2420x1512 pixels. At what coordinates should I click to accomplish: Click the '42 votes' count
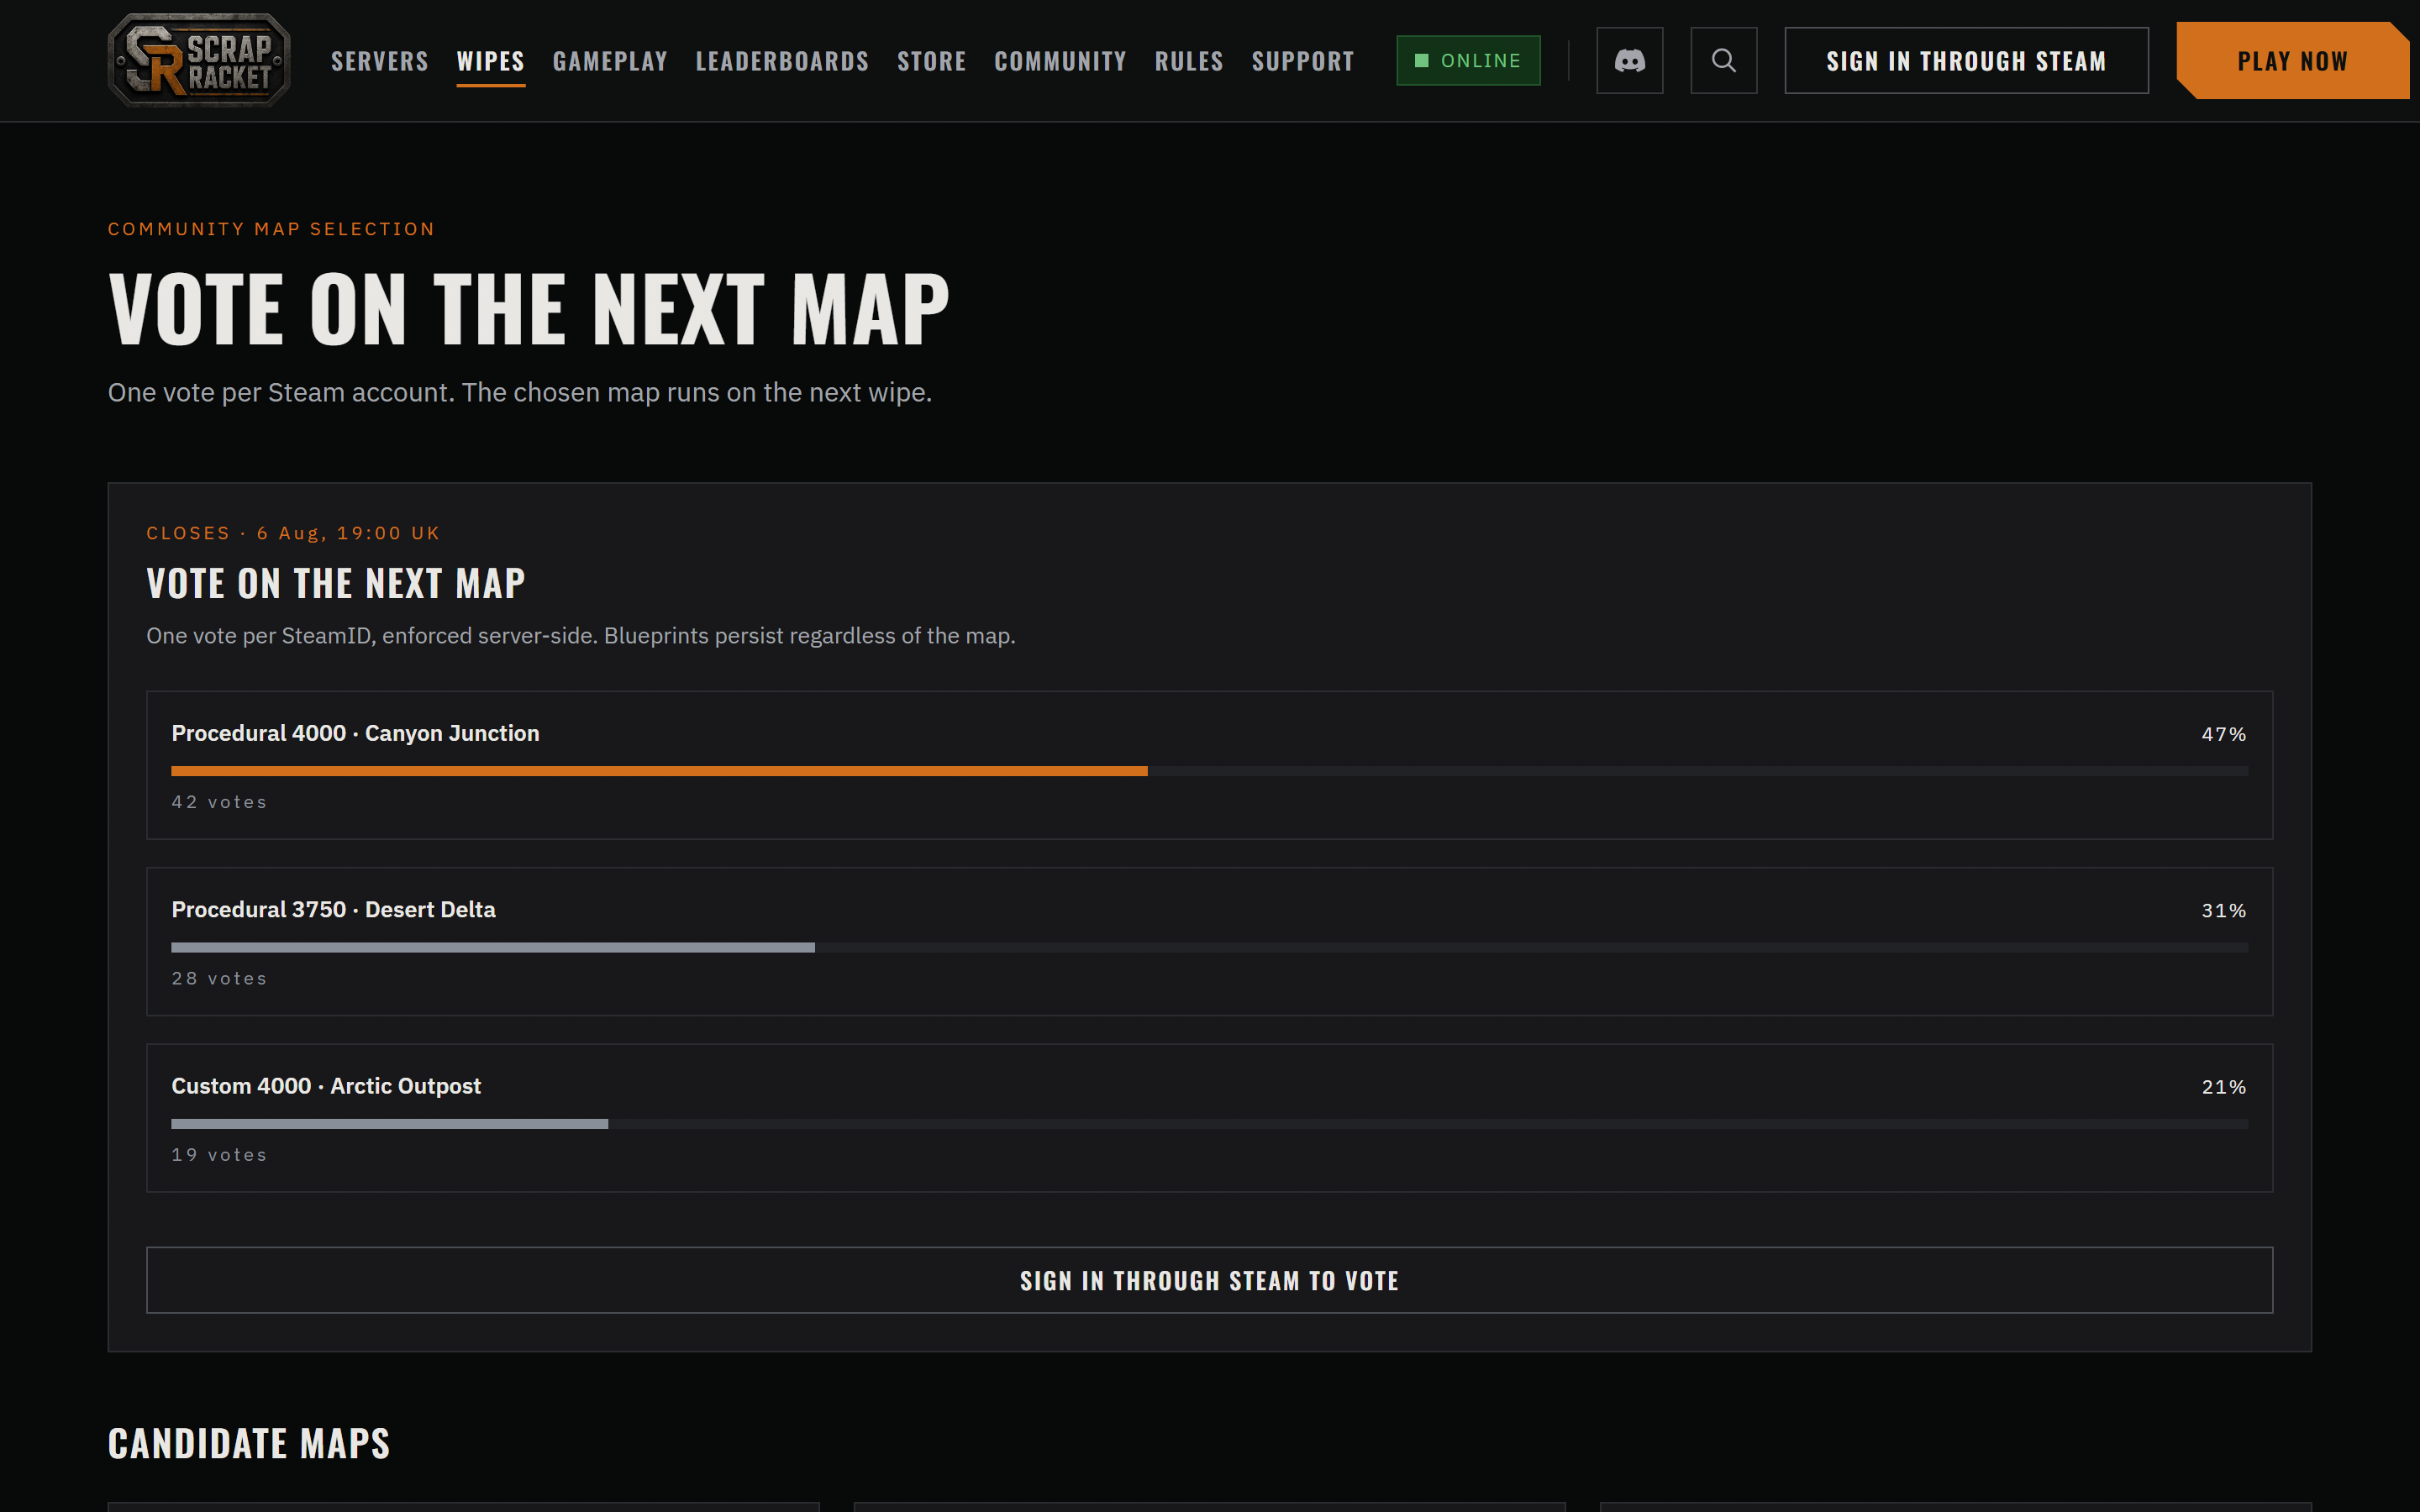tap(219, 802)
